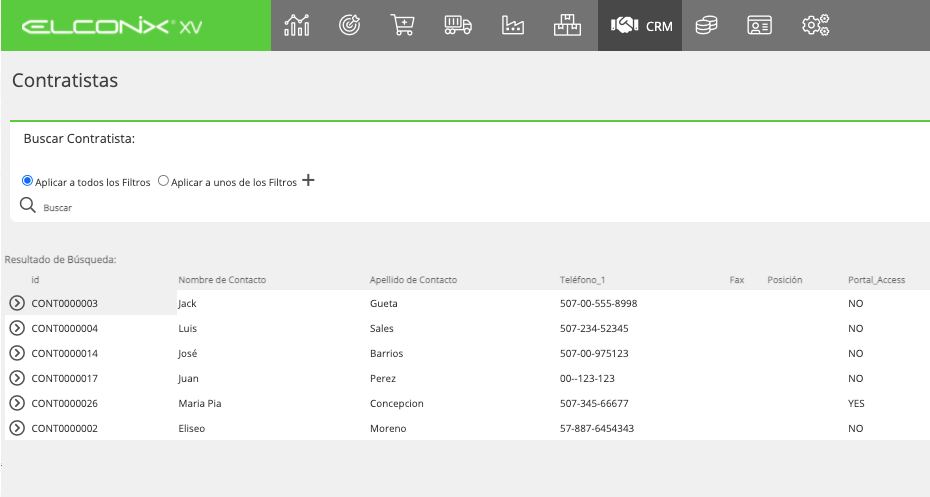The width and height of the screenshot is (930, 497).
Task: Click the Fax column header
Action: coord(737,279)
